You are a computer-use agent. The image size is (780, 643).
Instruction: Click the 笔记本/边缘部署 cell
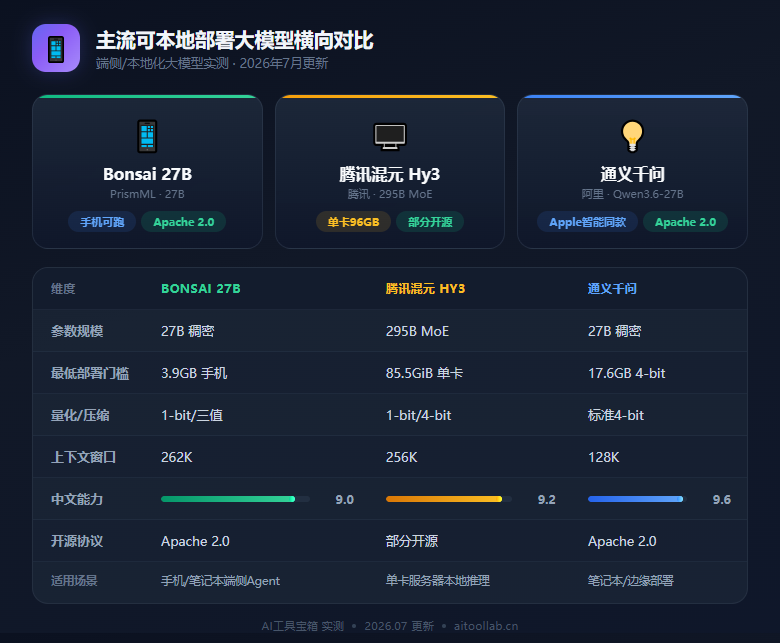click(x=631, y=580)
